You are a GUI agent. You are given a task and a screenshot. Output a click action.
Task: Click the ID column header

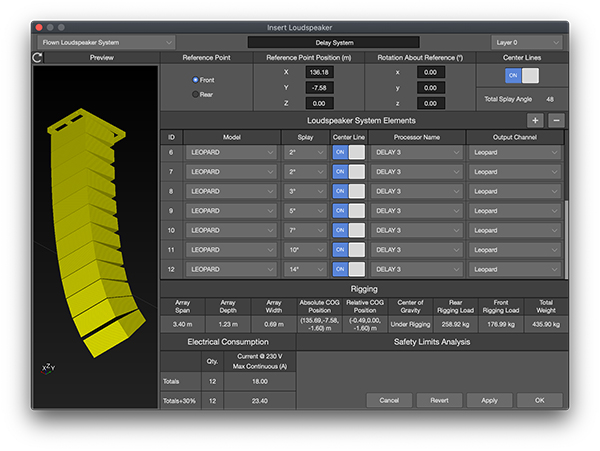click(x=171, y=137)
